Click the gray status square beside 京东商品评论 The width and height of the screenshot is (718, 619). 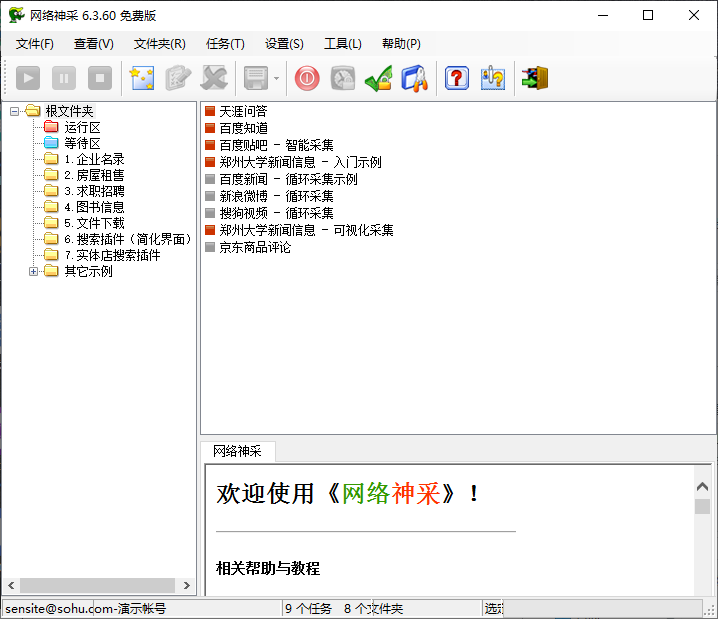pyautogui.click(x=210, y=247)
